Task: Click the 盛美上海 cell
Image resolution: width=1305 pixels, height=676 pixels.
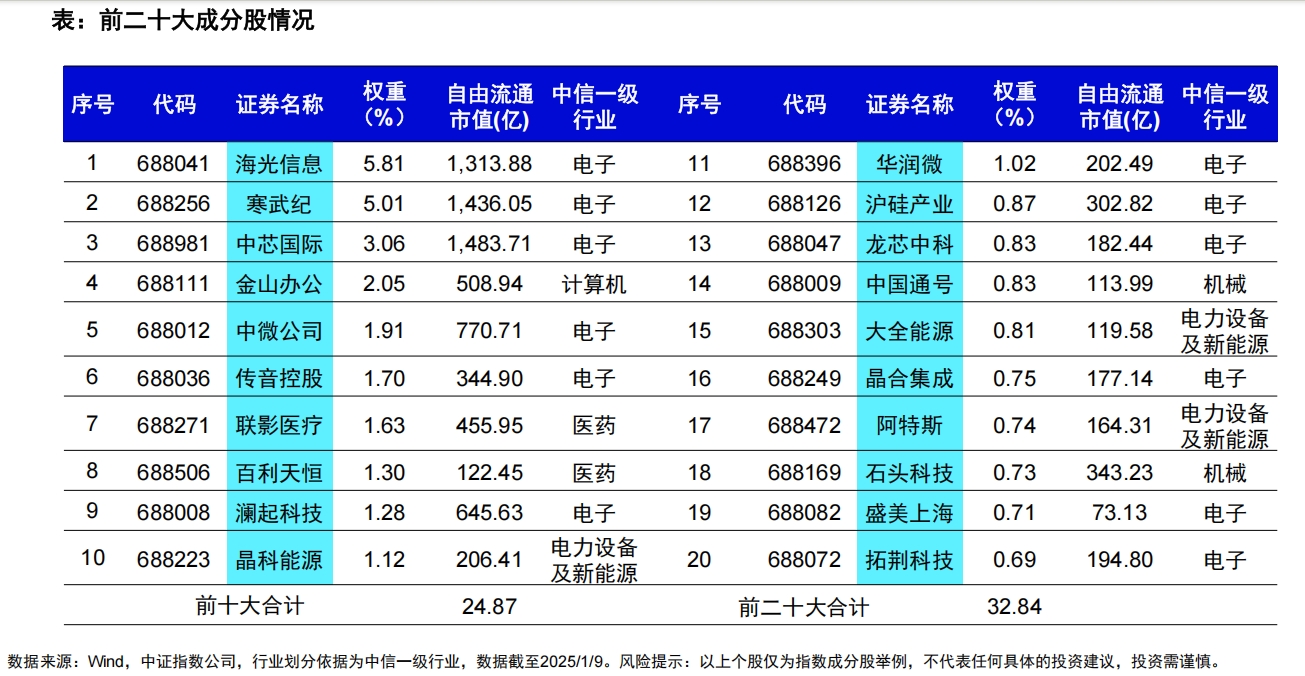Action: click(x=910, y=513)
